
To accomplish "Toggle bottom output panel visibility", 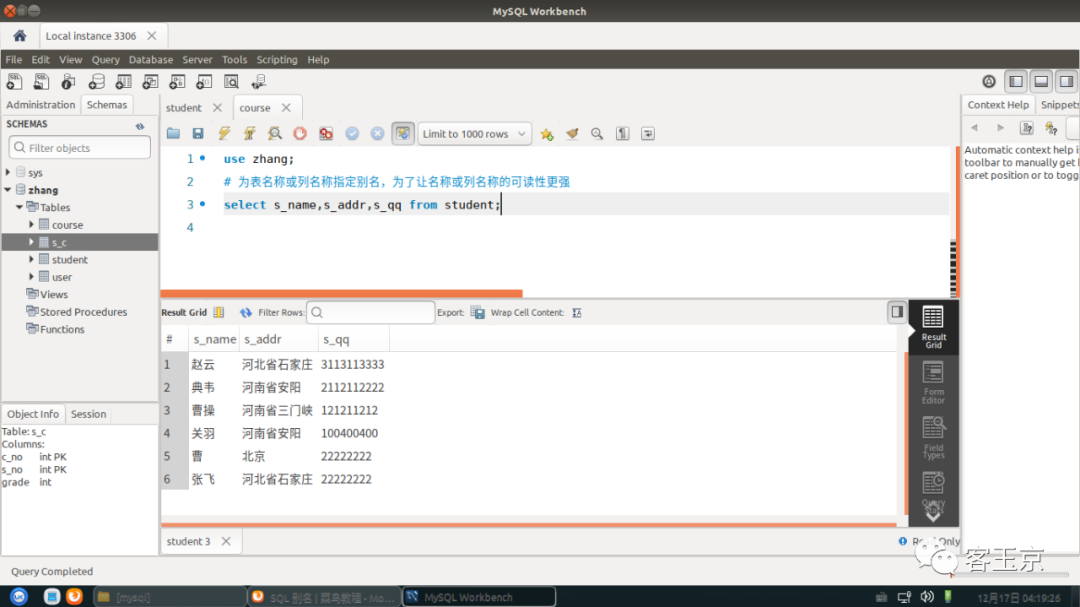I will coord(1041,82).
